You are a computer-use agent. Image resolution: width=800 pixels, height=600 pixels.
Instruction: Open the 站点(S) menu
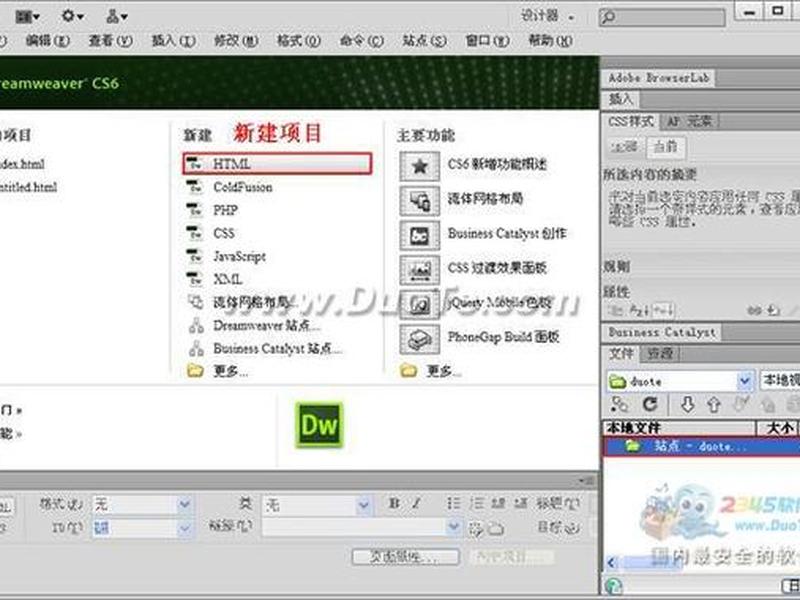pos(424,40)
